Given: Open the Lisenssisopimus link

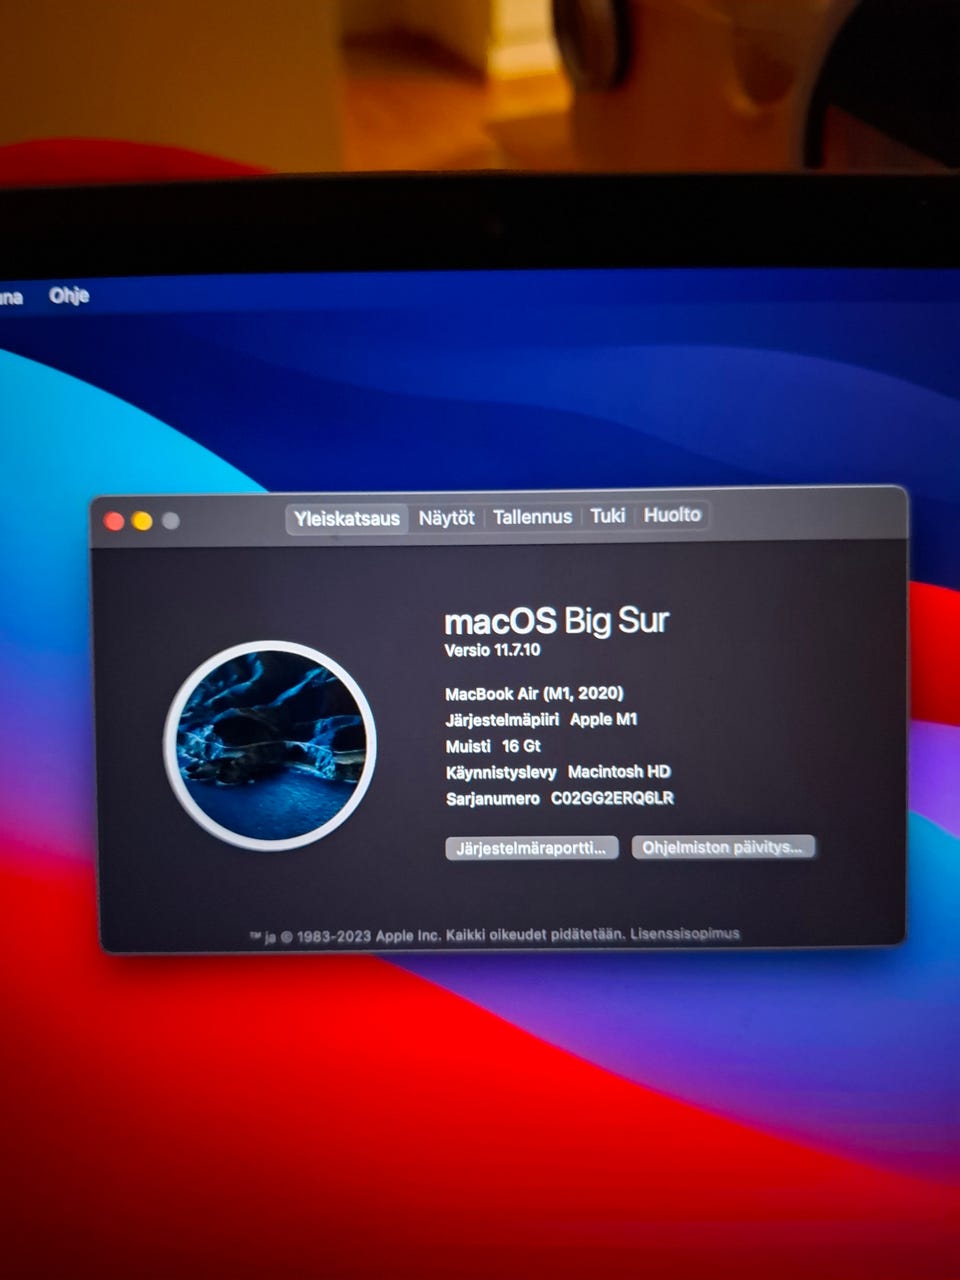Looking at the screenshot, I should (685, 933).
